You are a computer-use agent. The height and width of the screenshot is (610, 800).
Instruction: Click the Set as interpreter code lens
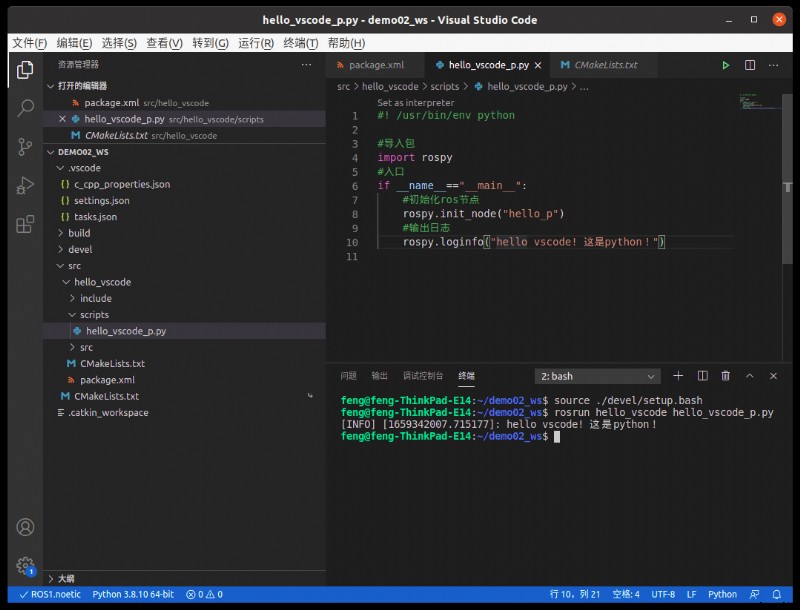[415, 103]
